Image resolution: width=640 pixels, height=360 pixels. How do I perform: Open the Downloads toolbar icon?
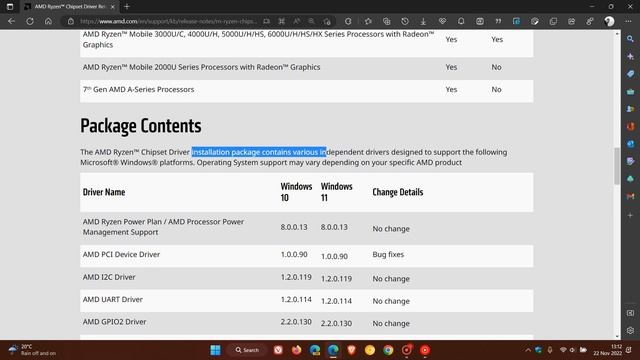(423, 21)
